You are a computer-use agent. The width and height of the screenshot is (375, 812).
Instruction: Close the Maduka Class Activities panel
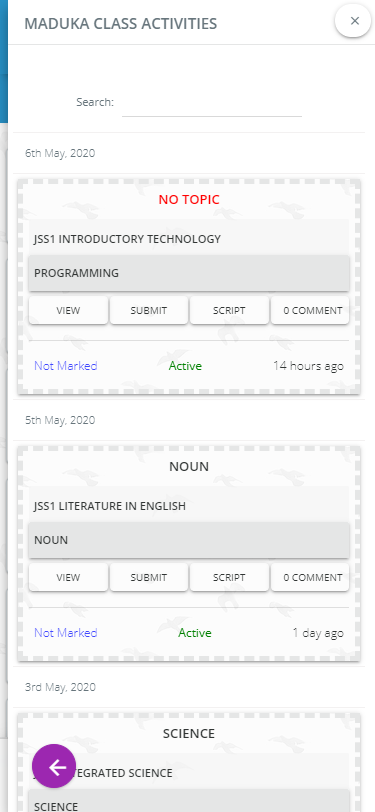354,21
